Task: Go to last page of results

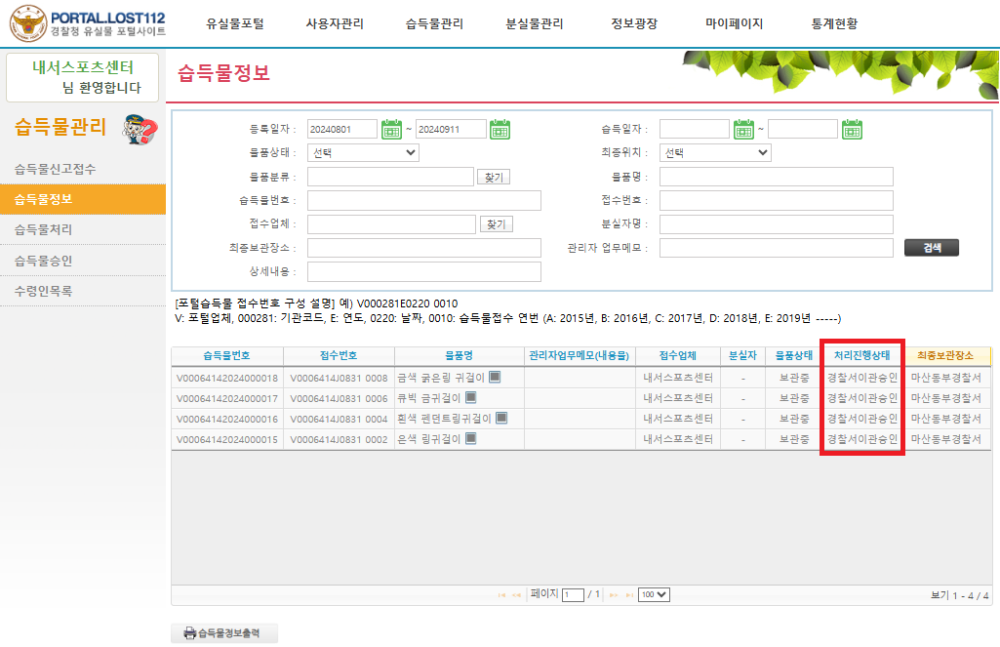Action: pos(629,595)
